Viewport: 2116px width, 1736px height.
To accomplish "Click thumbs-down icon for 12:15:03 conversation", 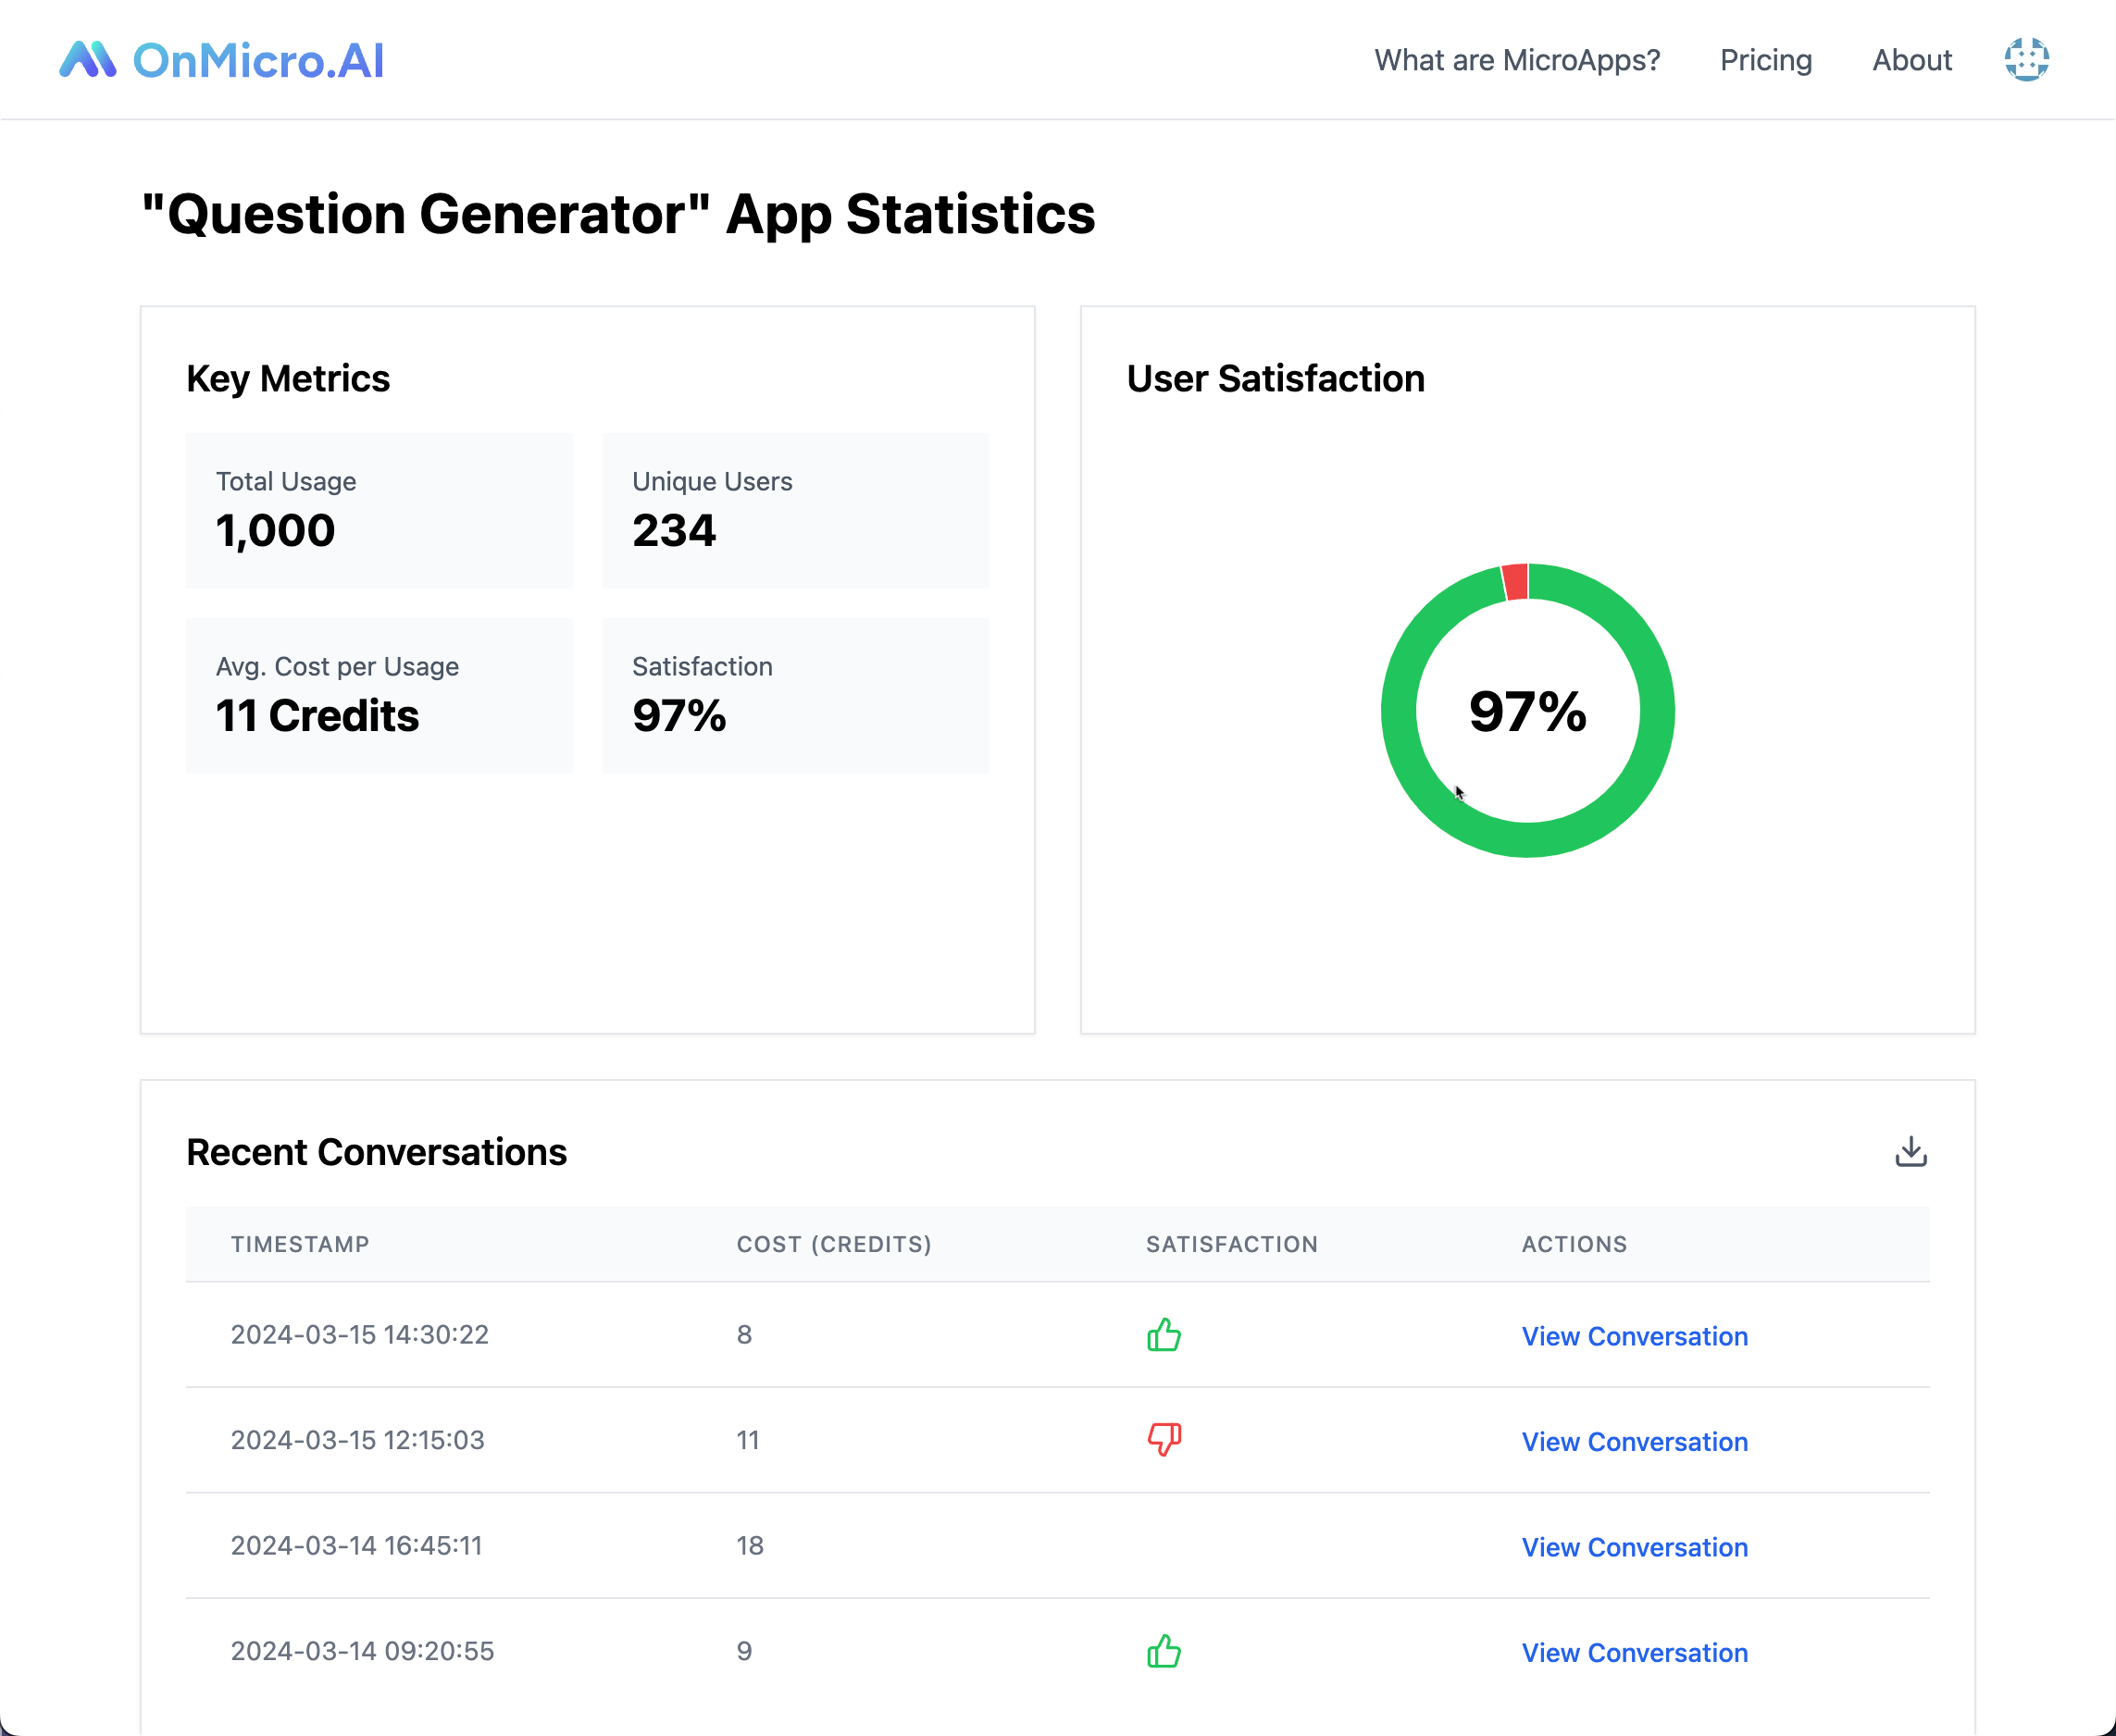I will coord(1164,1440).
